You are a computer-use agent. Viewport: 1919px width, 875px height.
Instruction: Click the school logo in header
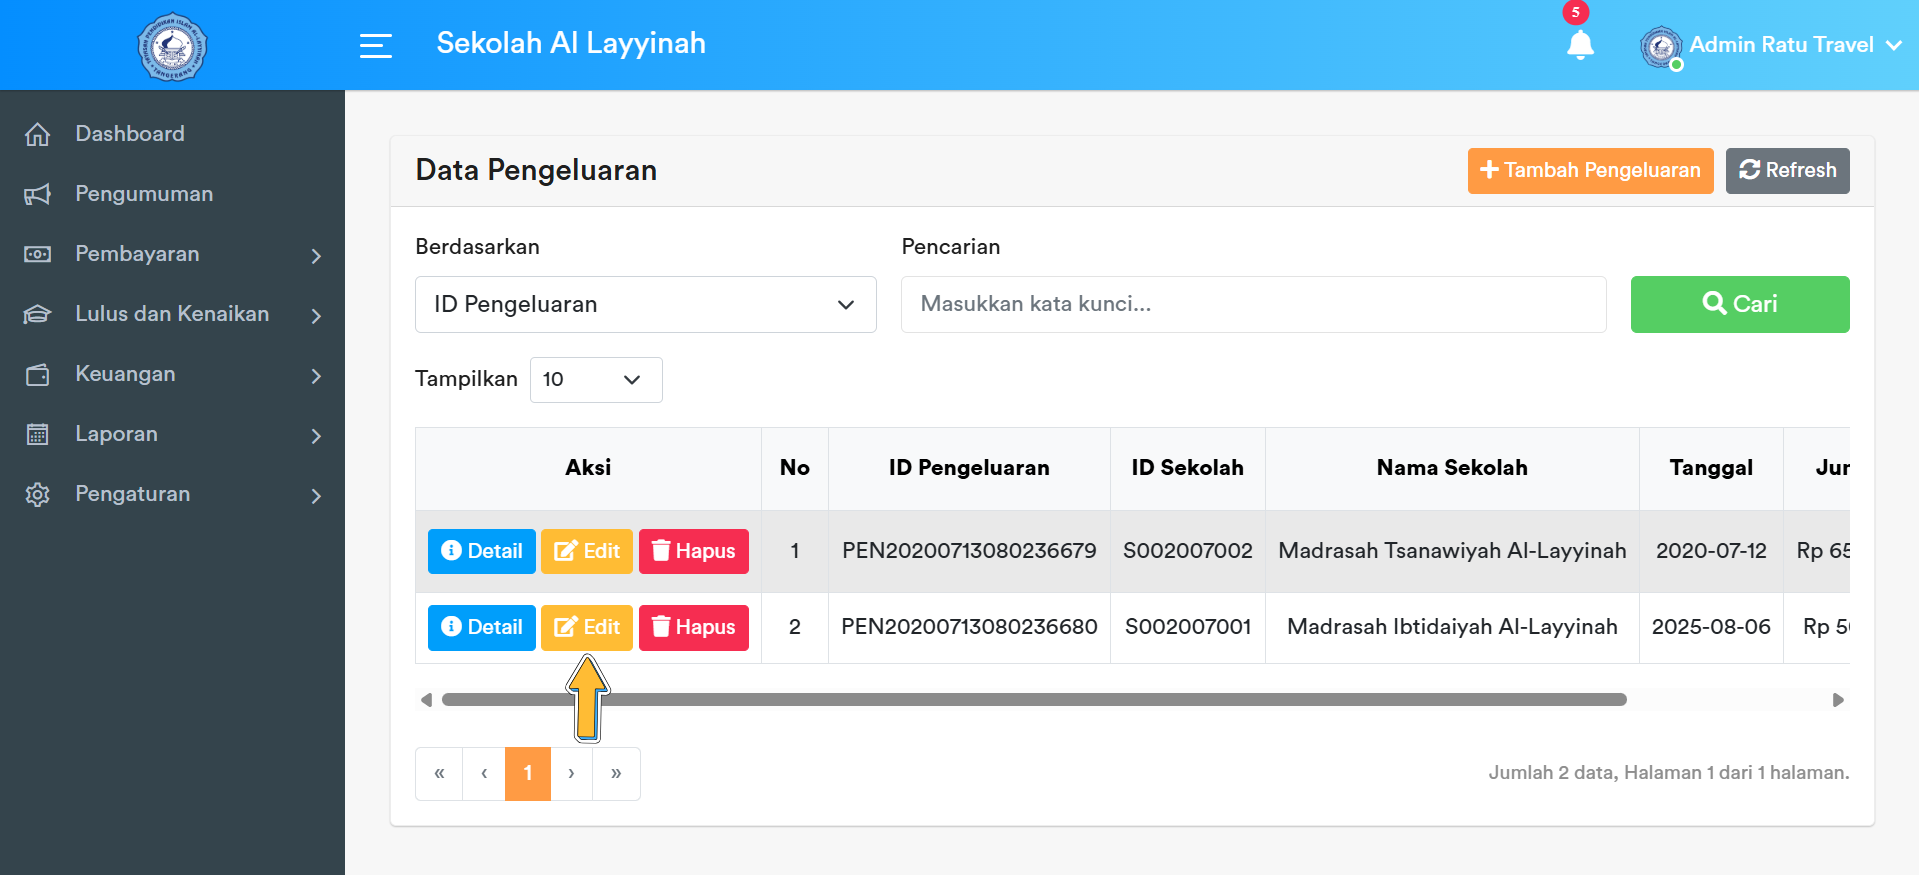click(172, 46)
